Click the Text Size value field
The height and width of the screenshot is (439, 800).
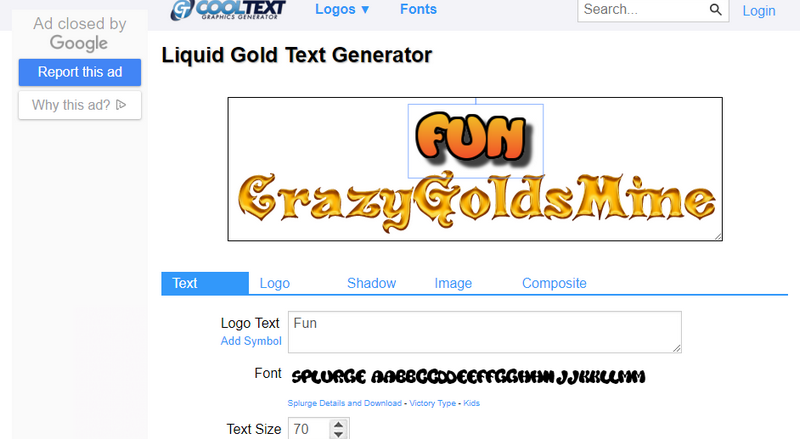point(310,429)
